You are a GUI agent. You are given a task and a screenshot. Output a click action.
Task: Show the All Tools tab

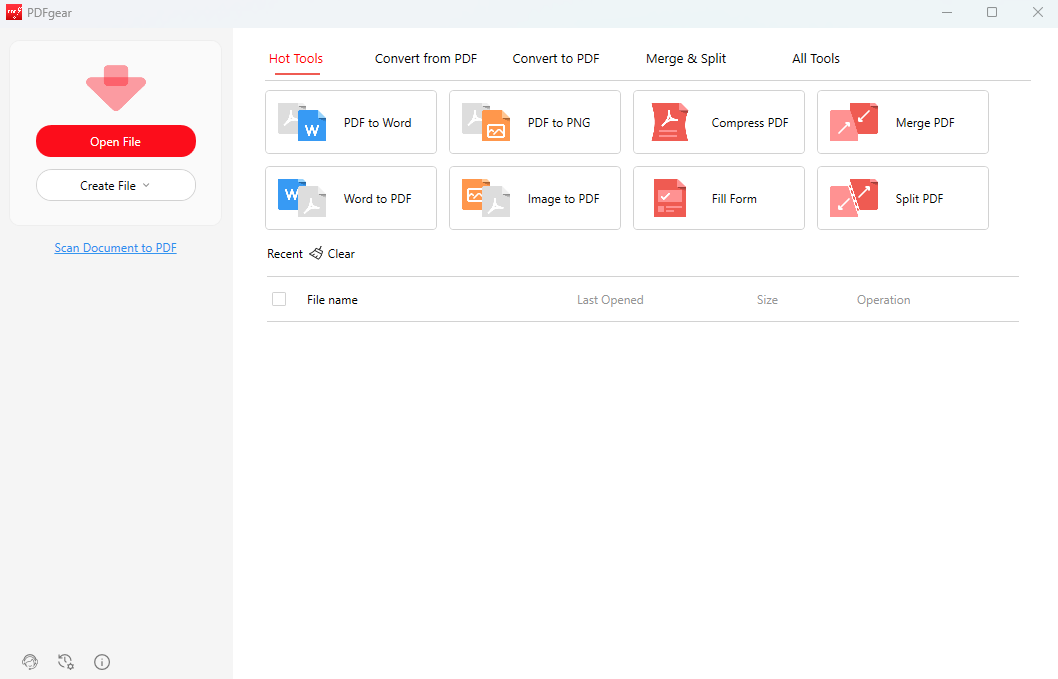816,59
